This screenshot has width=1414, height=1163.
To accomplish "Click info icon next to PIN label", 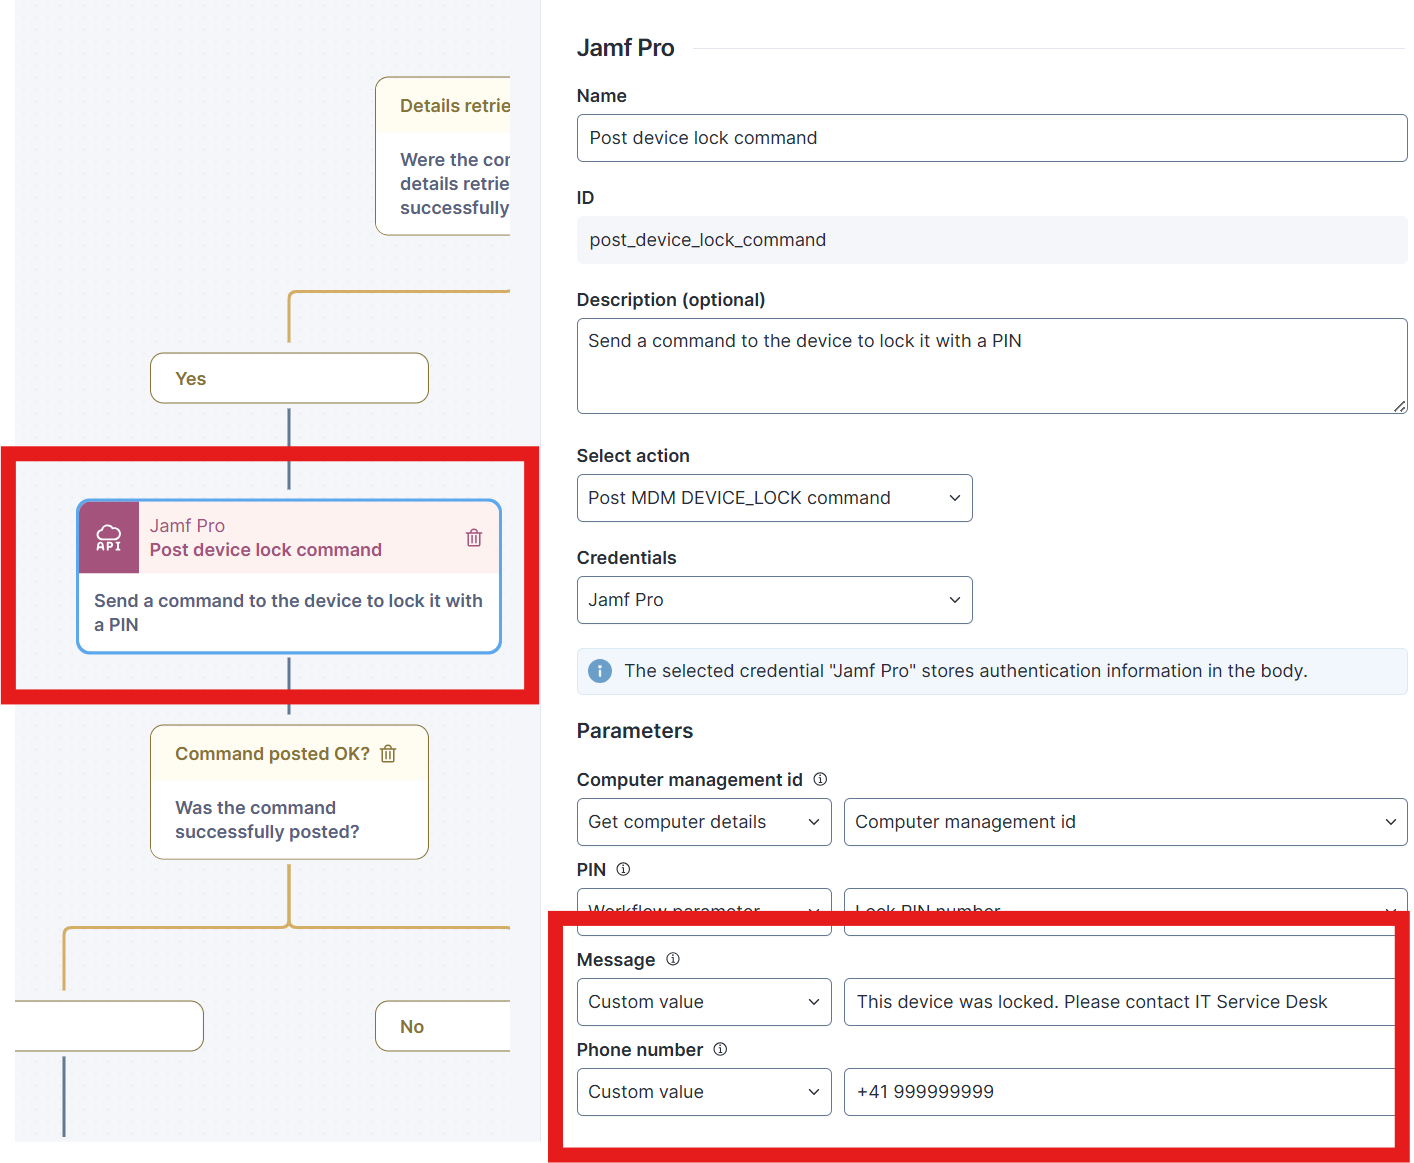I will point(623,869).
